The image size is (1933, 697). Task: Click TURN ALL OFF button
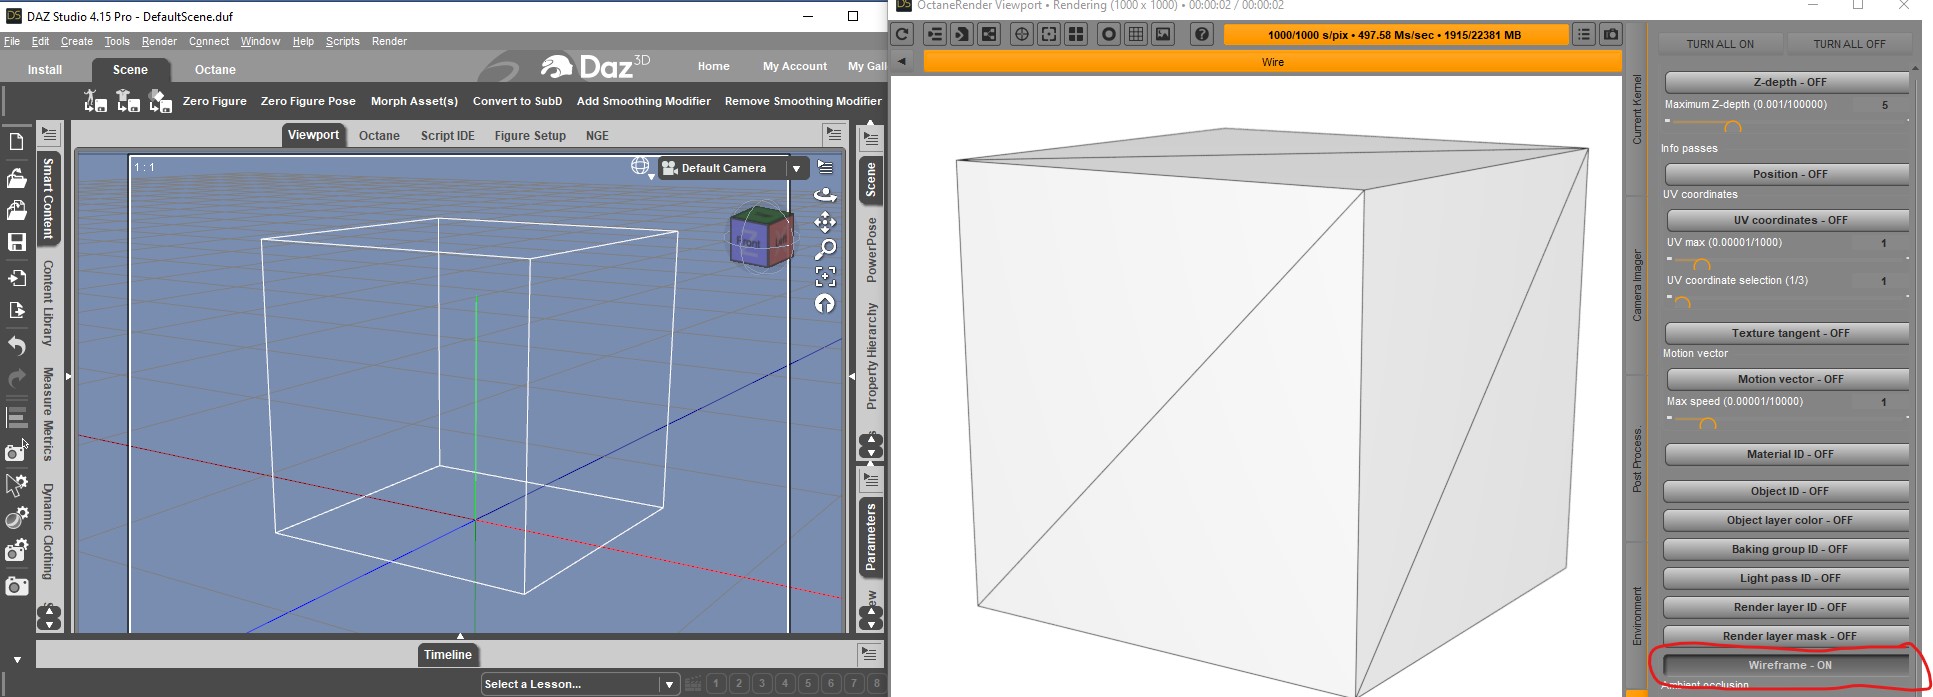click(1849, 44)
